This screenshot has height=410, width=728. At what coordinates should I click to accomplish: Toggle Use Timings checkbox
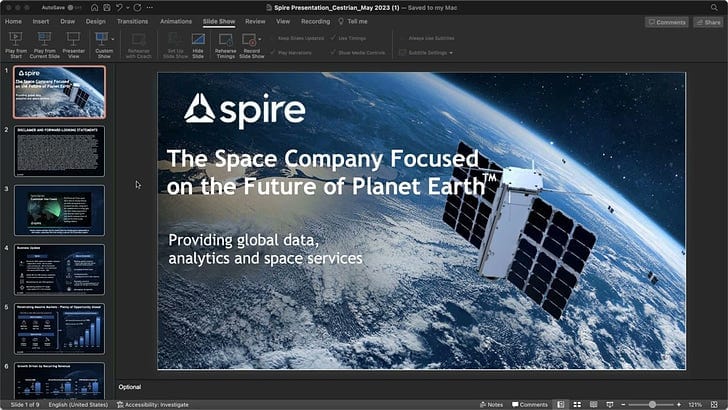348,38
